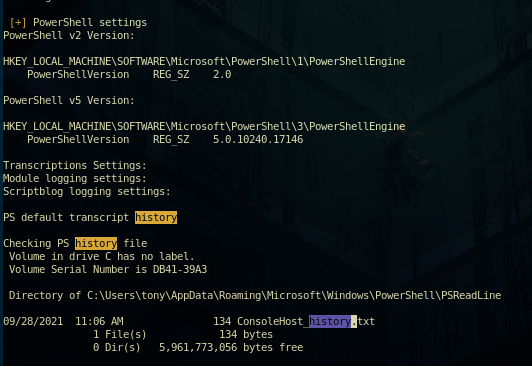Click the version value 2.0
This screenshot has height=366, width=532.
222,74
